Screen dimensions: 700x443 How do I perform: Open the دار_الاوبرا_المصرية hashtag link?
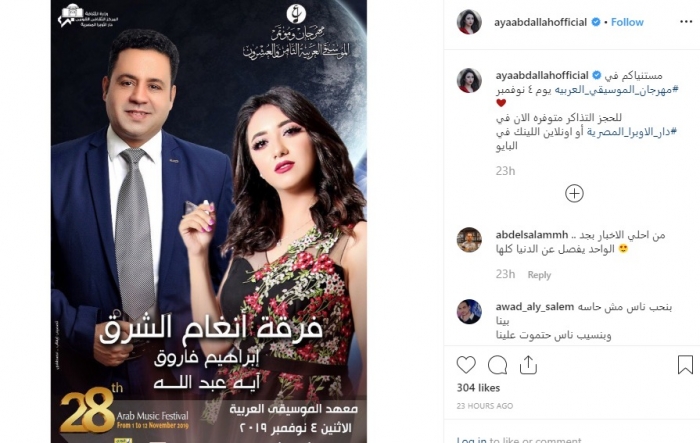(x=631, y=132)
